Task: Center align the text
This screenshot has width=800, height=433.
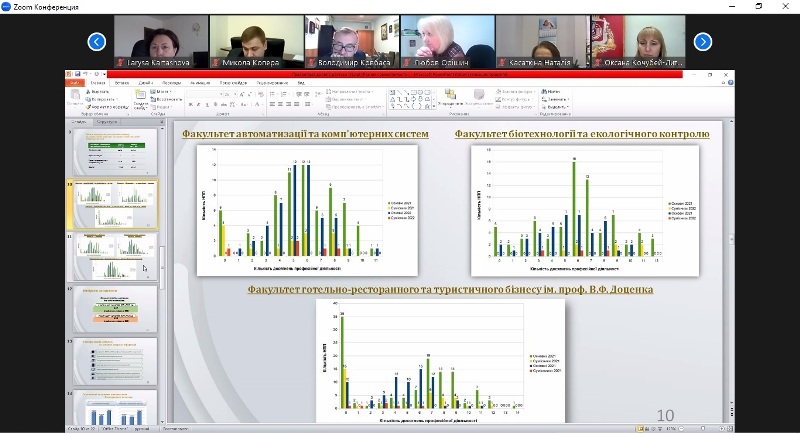Action: click(x=280, y=104)
